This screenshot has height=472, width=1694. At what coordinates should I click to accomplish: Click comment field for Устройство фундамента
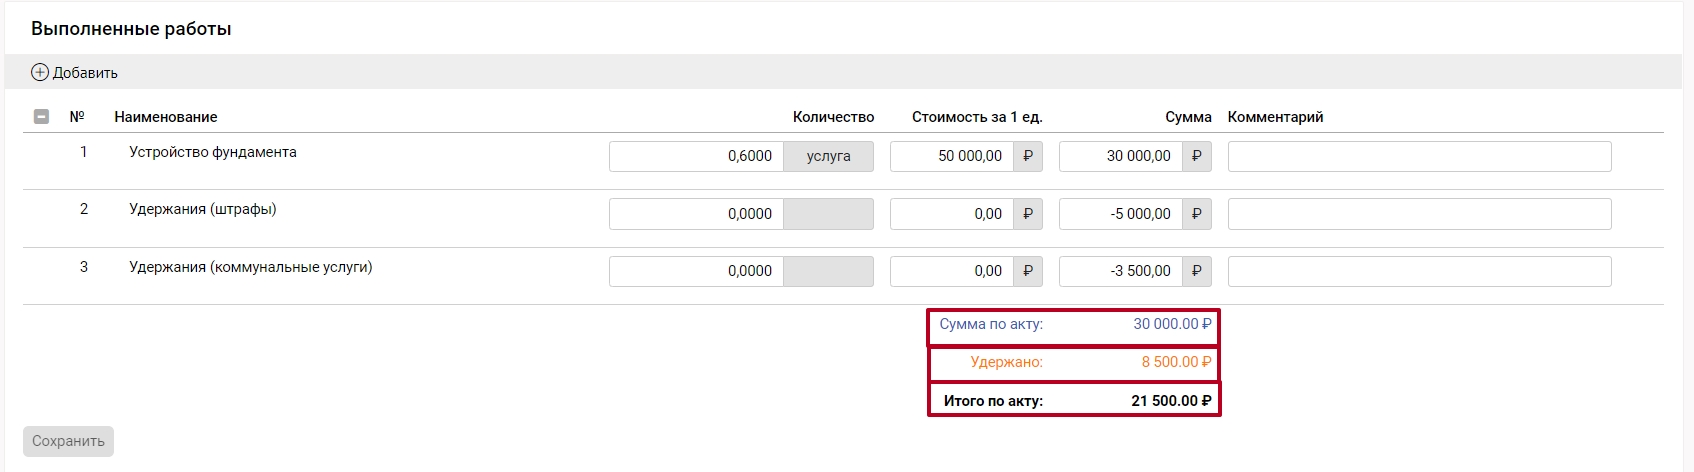(1419, 156)
